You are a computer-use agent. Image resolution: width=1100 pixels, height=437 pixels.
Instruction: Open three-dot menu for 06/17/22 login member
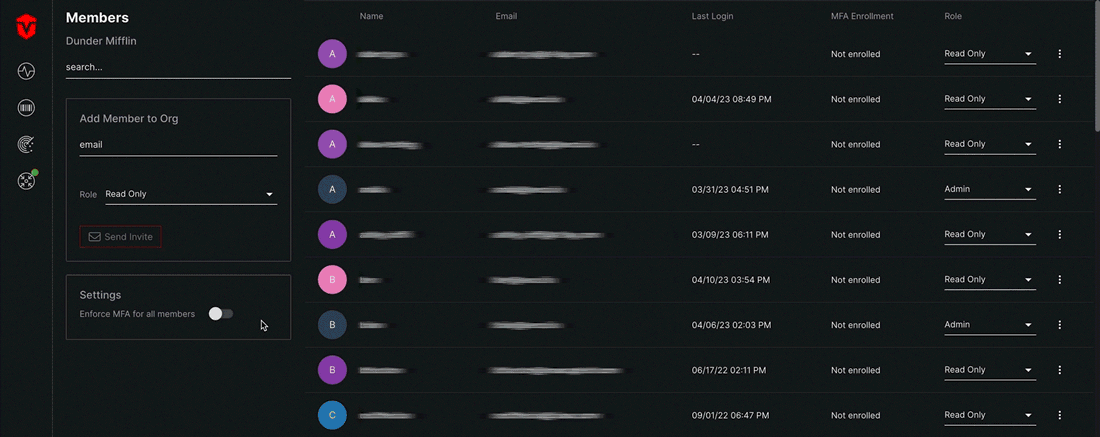[x=1059, y=370]
